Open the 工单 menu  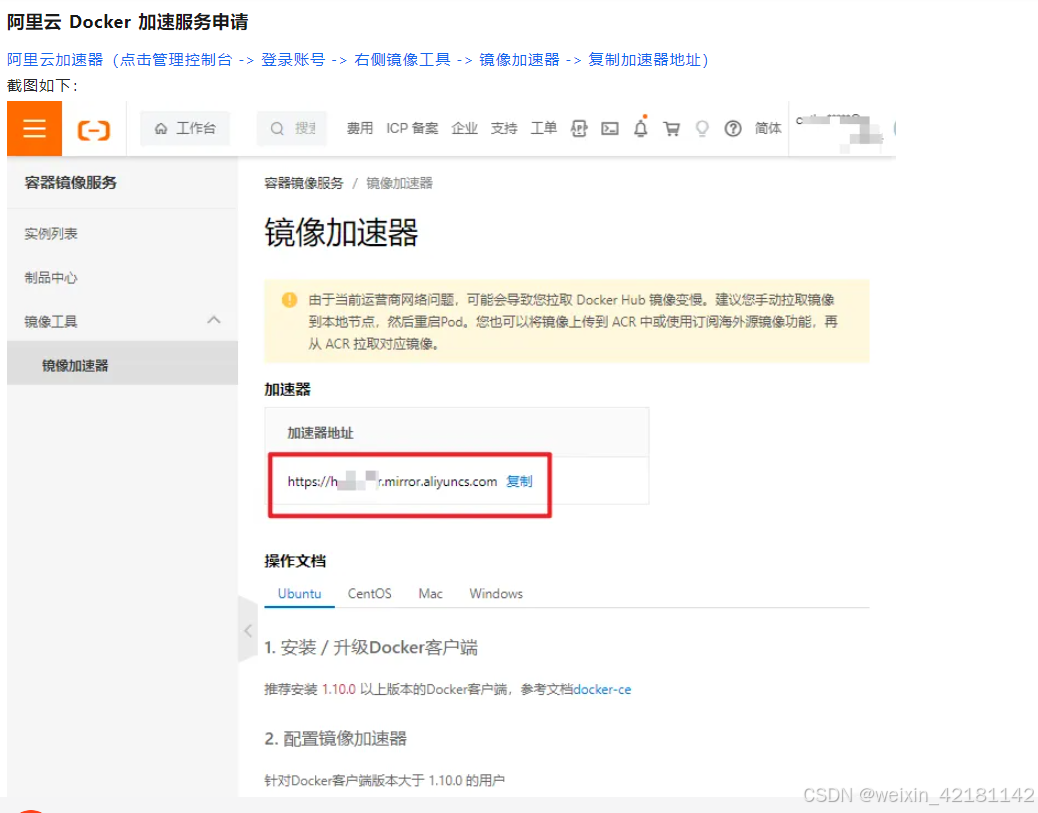click(x=543, y=128)
